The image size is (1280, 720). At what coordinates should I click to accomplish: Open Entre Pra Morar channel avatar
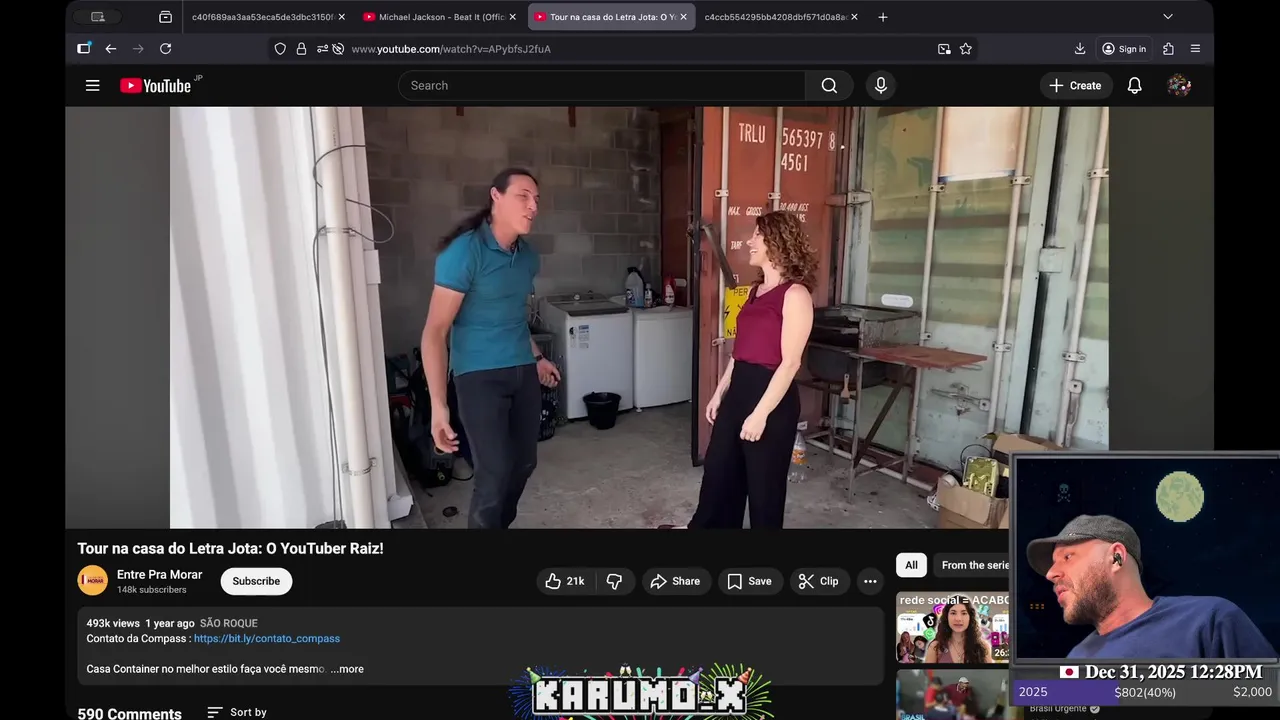pos(93,581)
